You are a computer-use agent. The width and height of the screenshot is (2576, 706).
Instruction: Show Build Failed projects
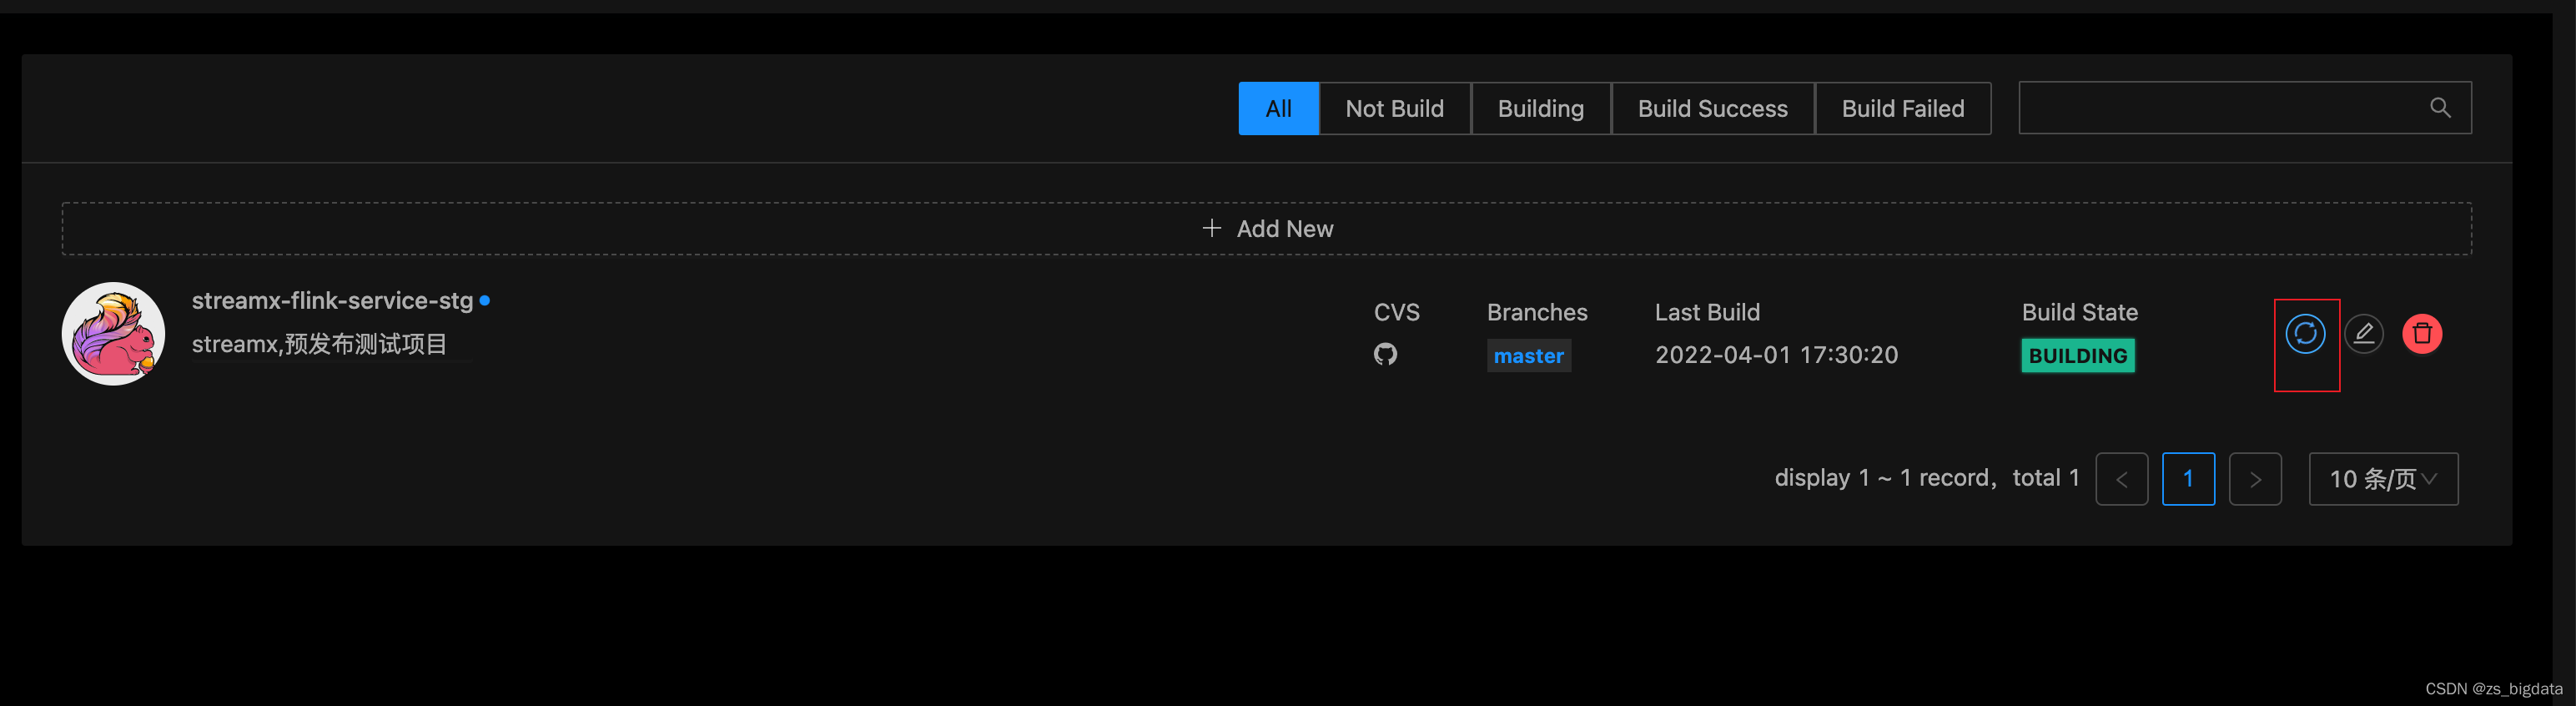1902,108
